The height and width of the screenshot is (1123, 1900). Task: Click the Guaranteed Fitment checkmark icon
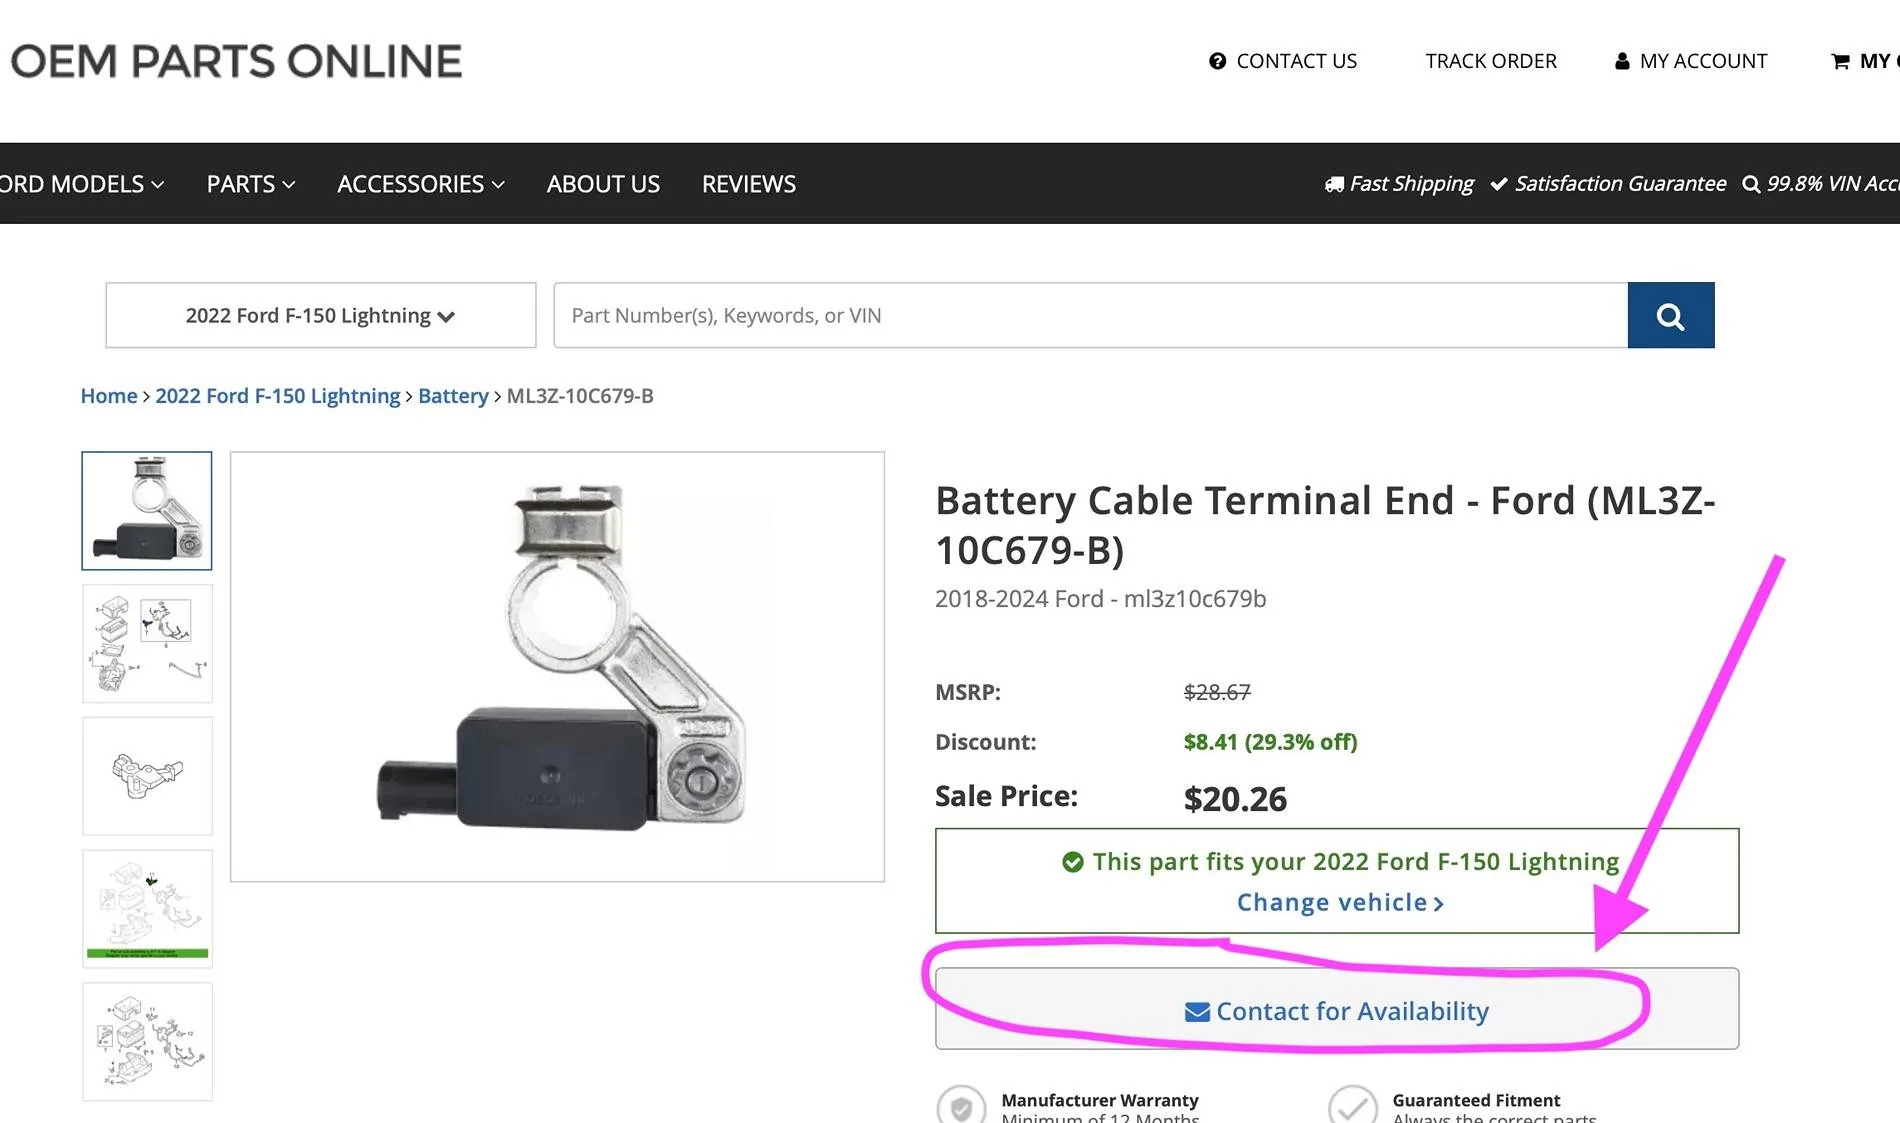click(x=1352, y=1105)
